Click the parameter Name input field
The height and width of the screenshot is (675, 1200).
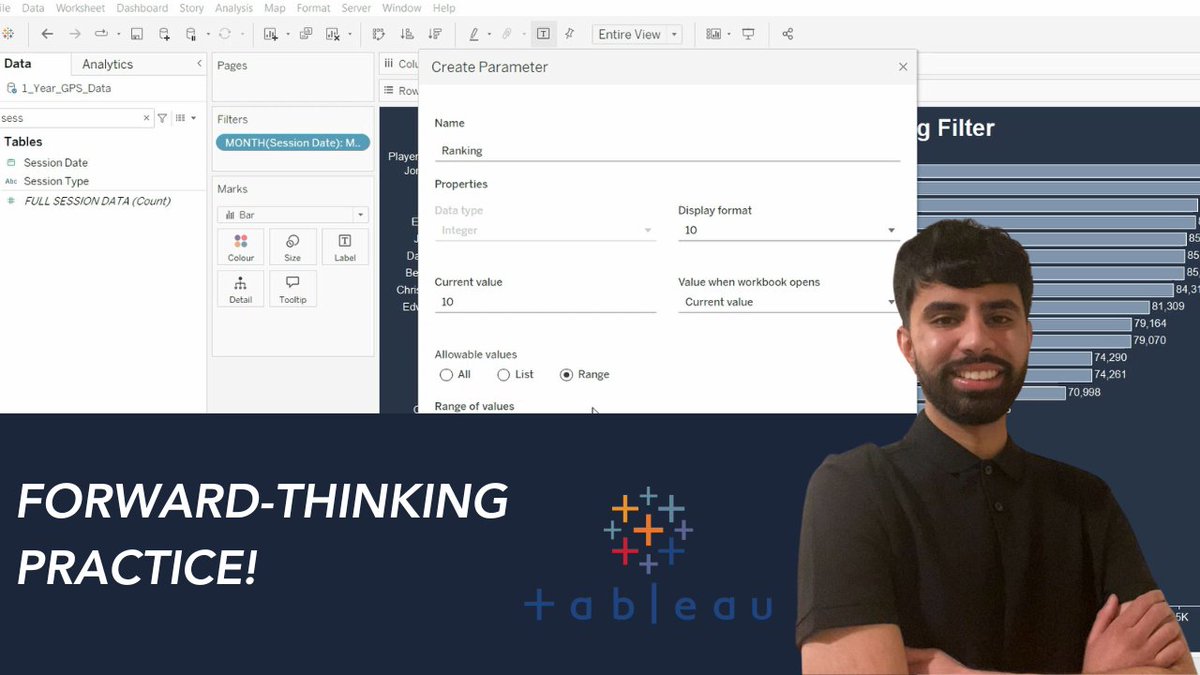coord(667,151)
